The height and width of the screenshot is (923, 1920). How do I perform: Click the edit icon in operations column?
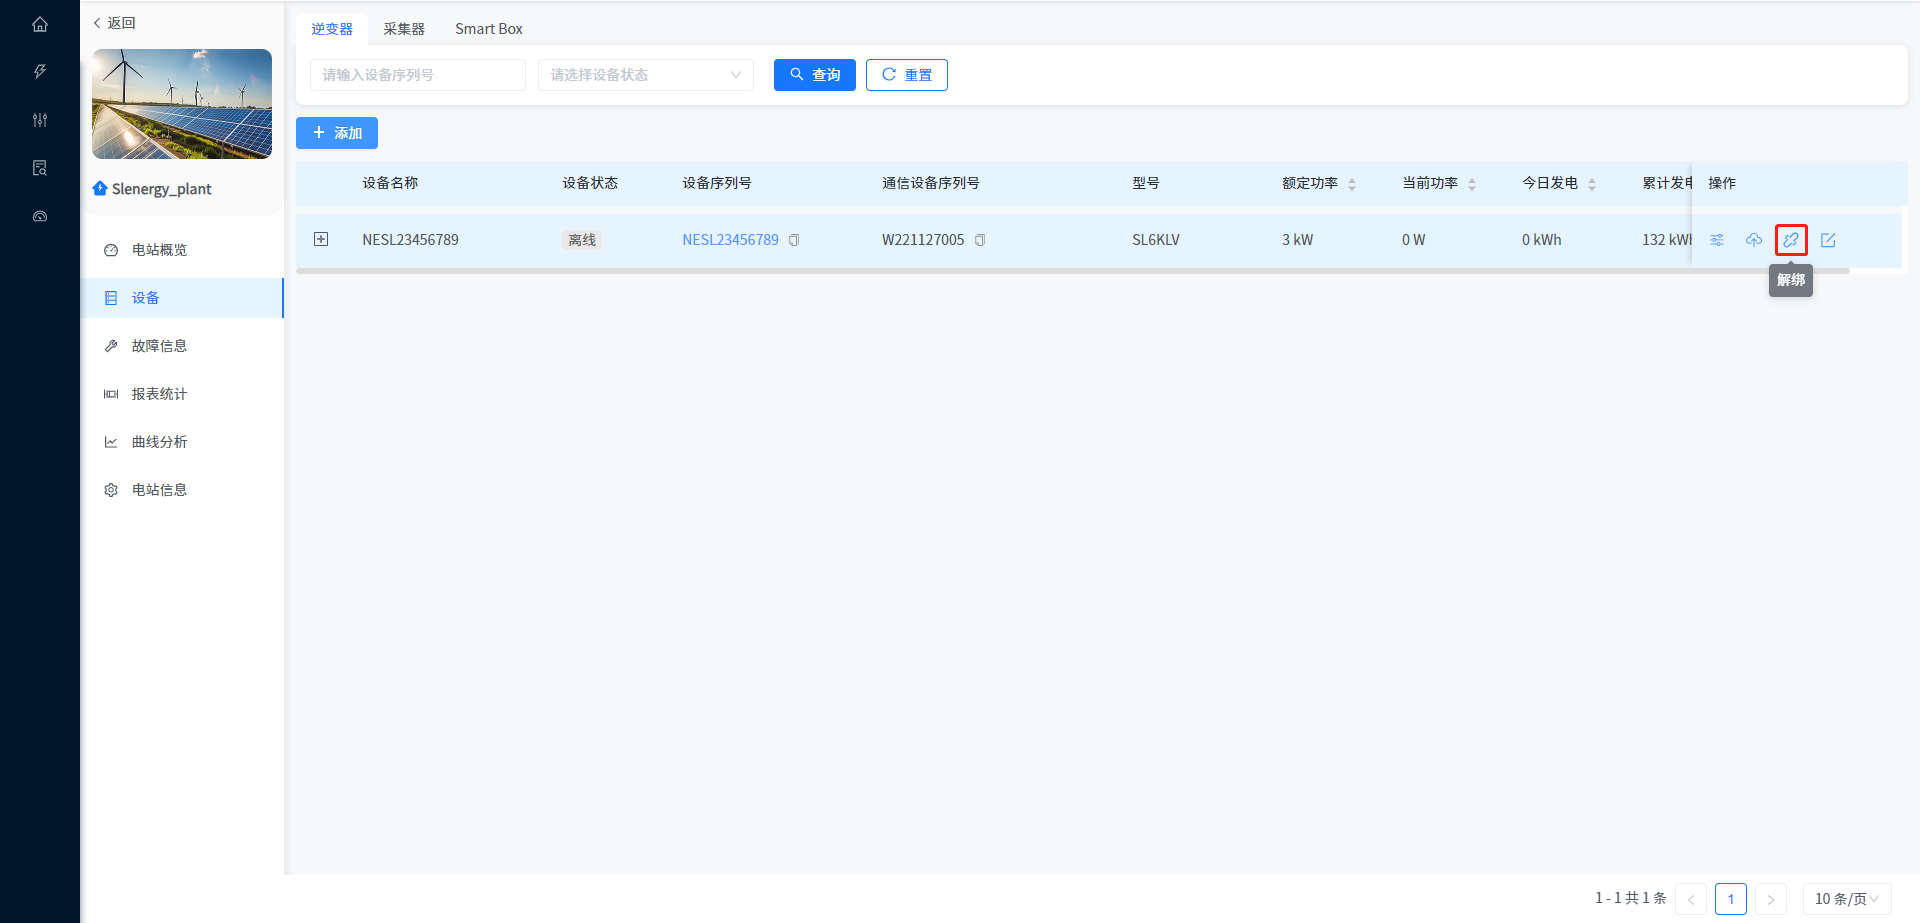(1828, 240)
